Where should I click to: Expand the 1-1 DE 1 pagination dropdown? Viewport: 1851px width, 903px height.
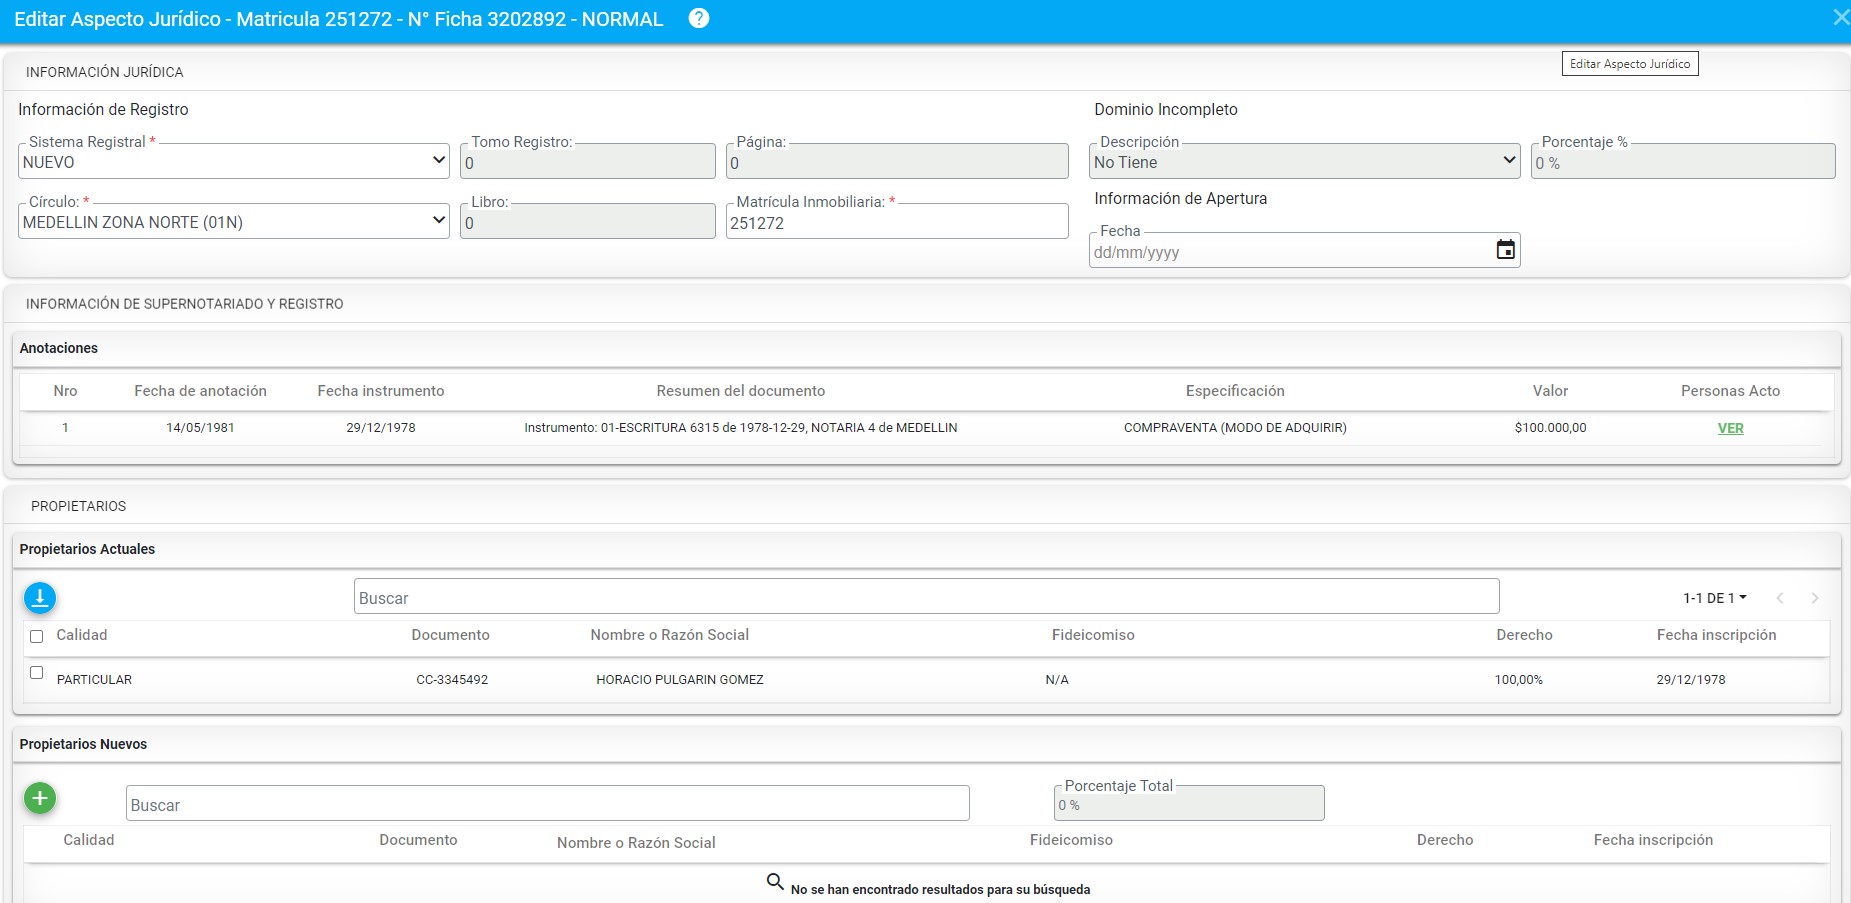pos(1714,598)
